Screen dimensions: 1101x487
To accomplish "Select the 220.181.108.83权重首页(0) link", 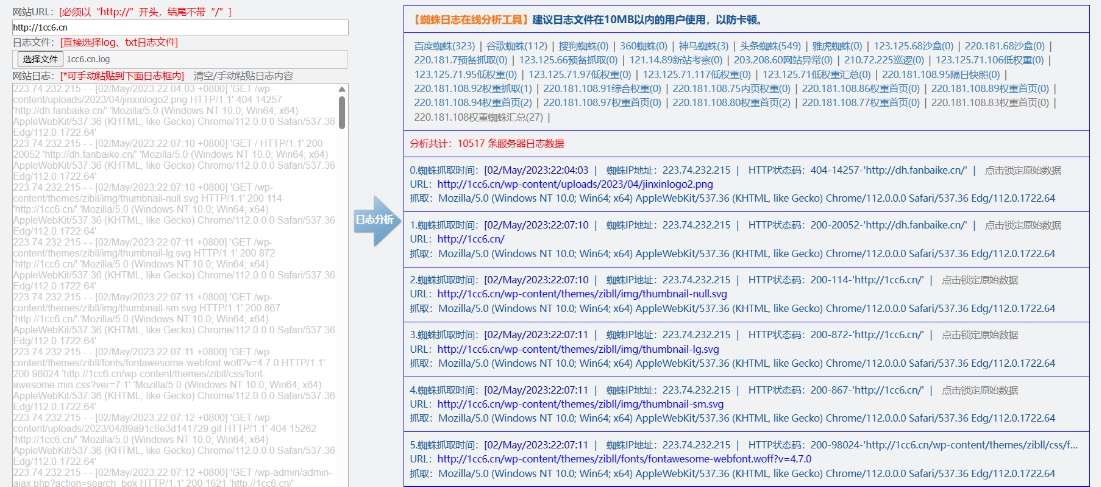I will coord(990,102).
